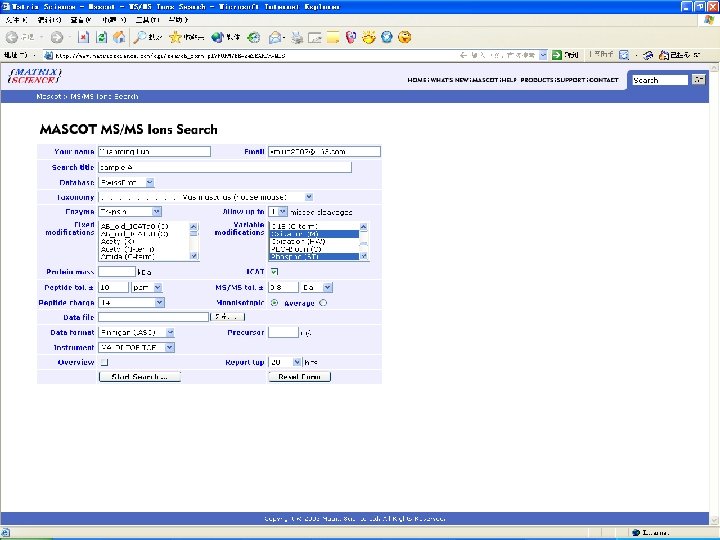
Task: Click the blue round globe toolbar icon
Action: [387, 37]
